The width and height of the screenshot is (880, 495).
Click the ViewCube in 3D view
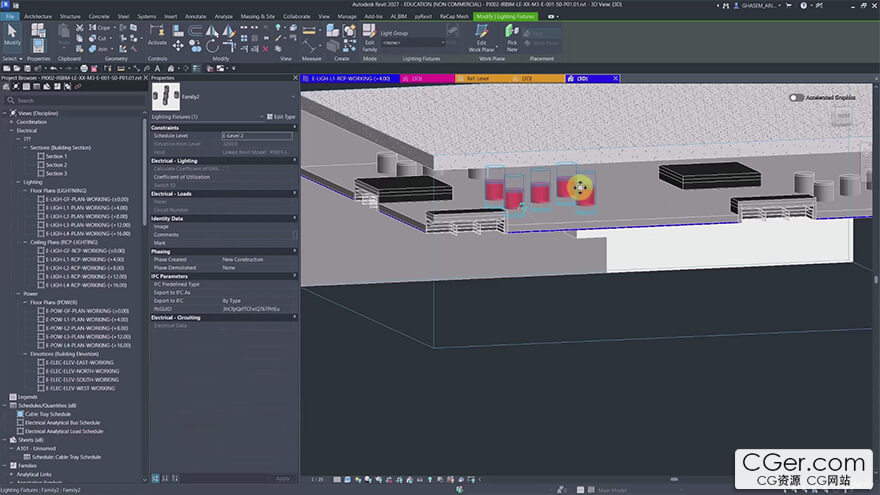(843, 116)
